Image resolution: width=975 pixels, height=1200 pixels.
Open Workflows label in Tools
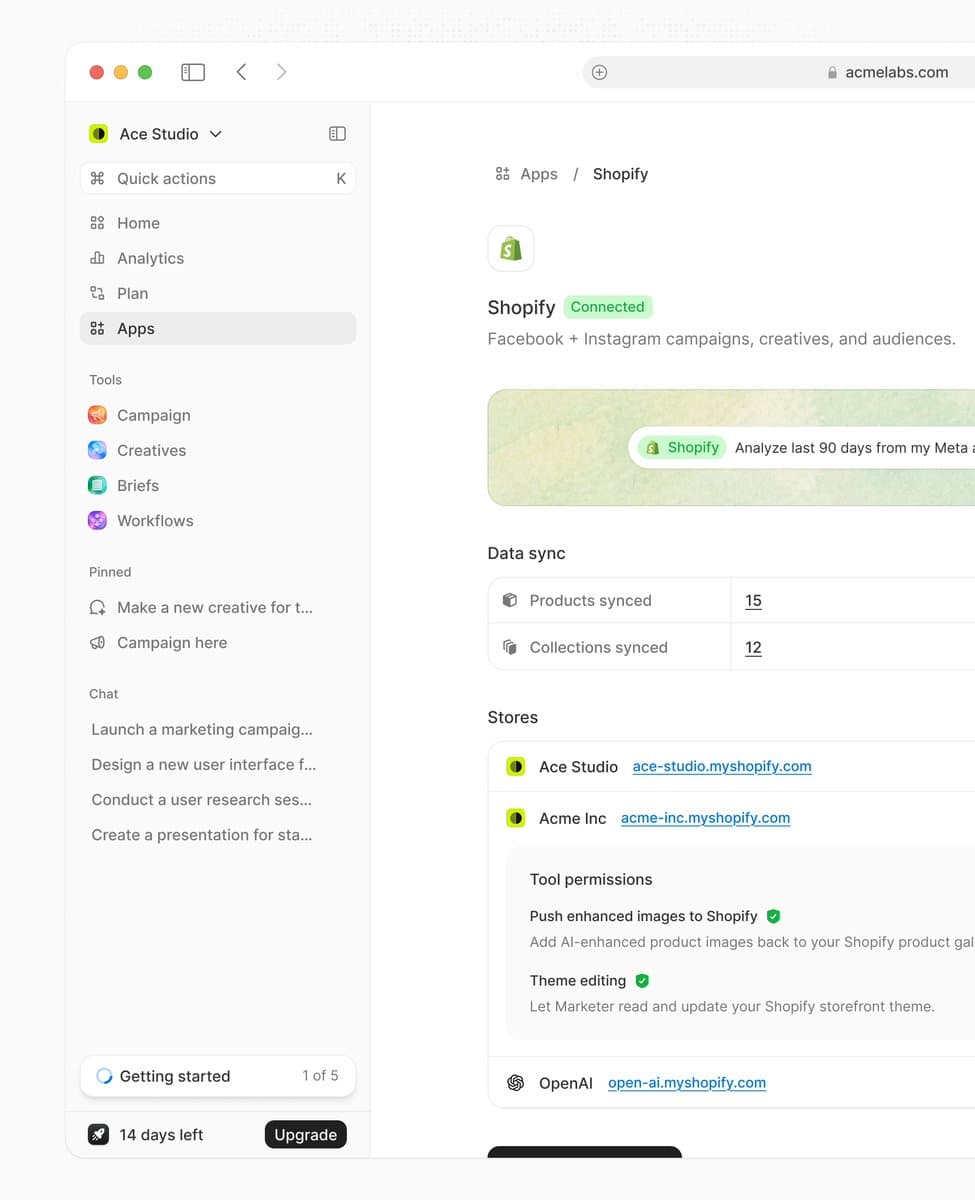(155, 520)
